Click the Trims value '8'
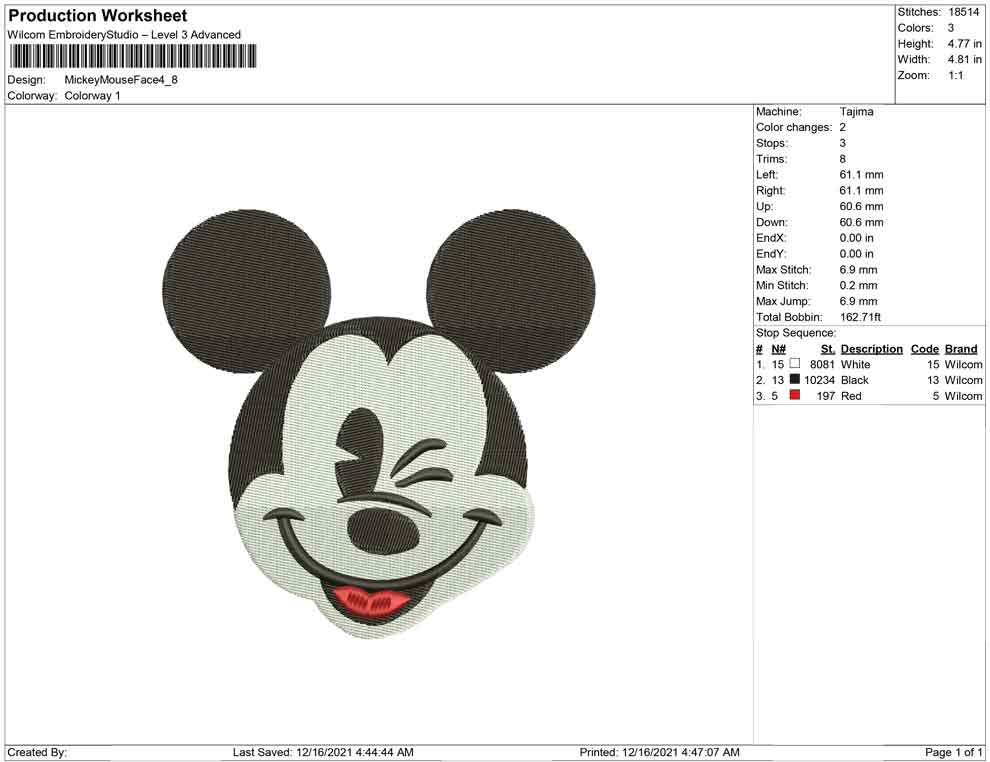Image resolution: width=990 pixels, height=762 pixels. 842,158
